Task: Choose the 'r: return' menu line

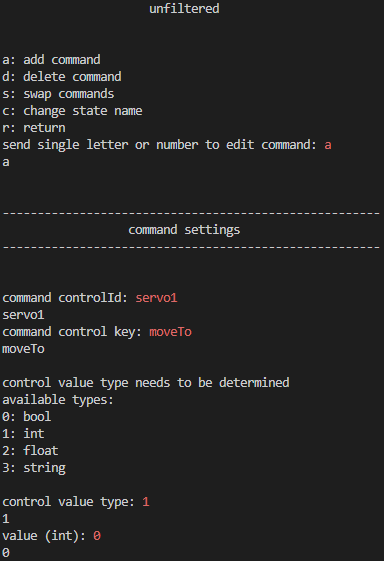Action: coord(34,128)
